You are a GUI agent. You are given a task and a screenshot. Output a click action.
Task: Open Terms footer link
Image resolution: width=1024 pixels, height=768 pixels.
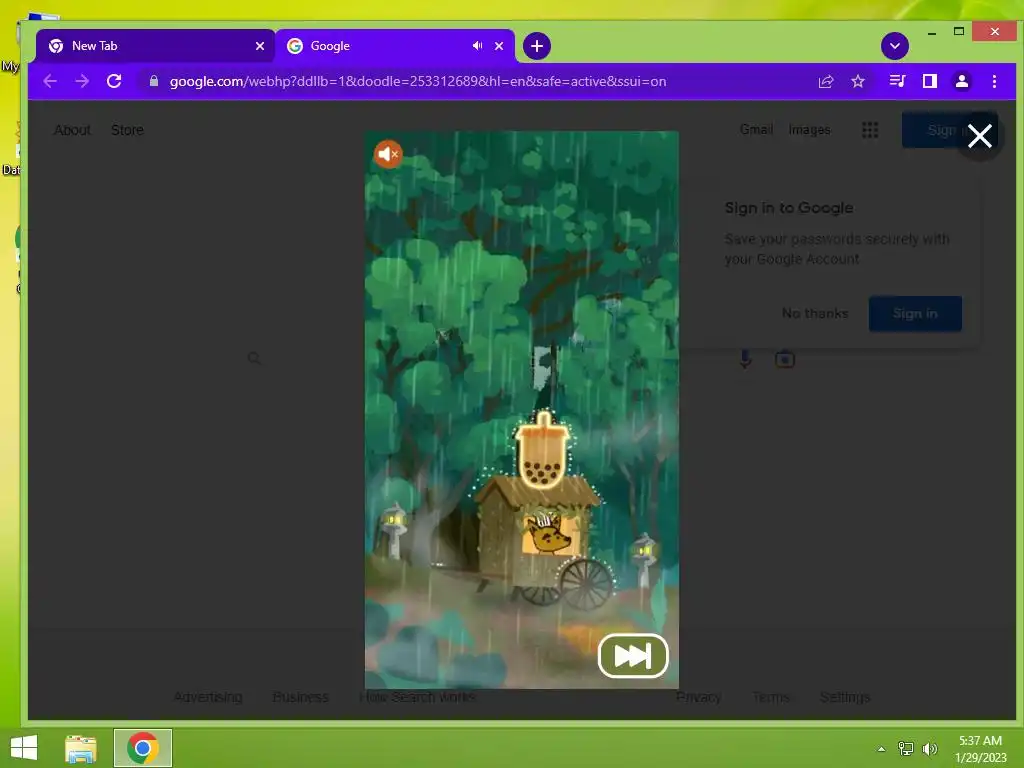click(771, 697)
